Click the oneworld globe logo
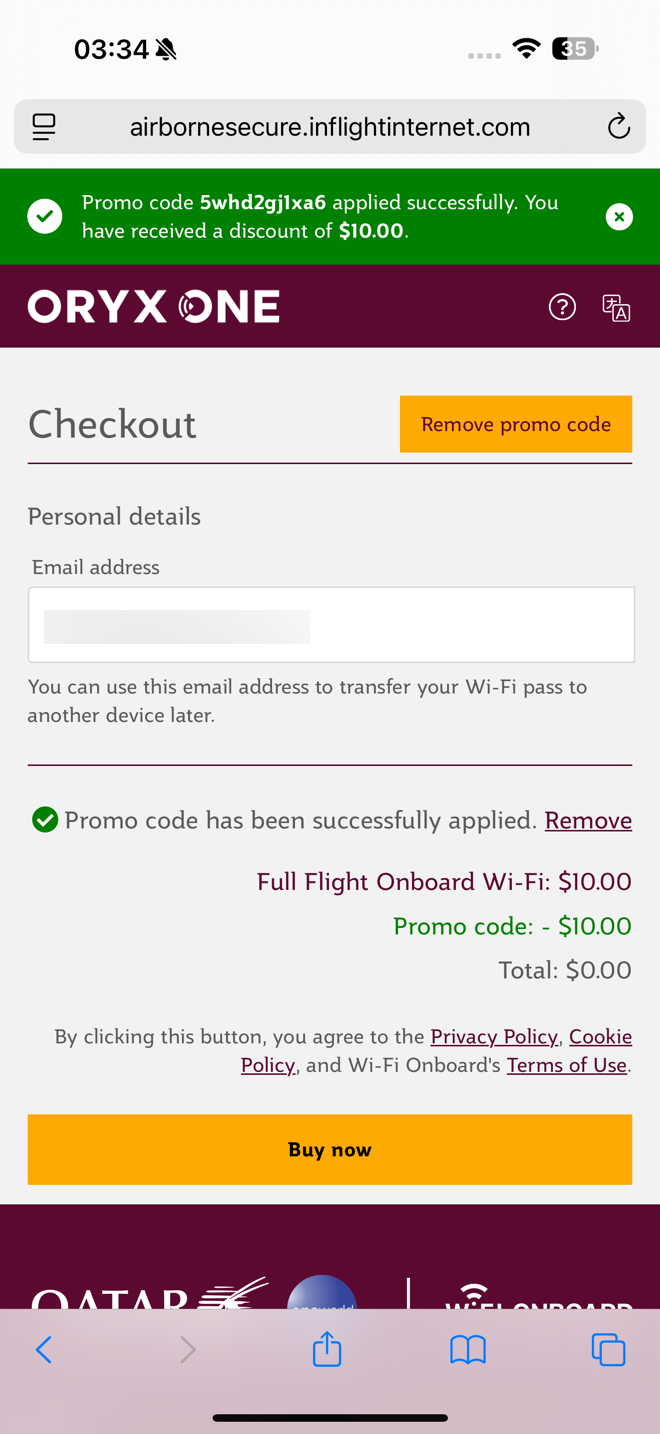This screenshot has width=660, height=1434. (x=322, y=1292)
